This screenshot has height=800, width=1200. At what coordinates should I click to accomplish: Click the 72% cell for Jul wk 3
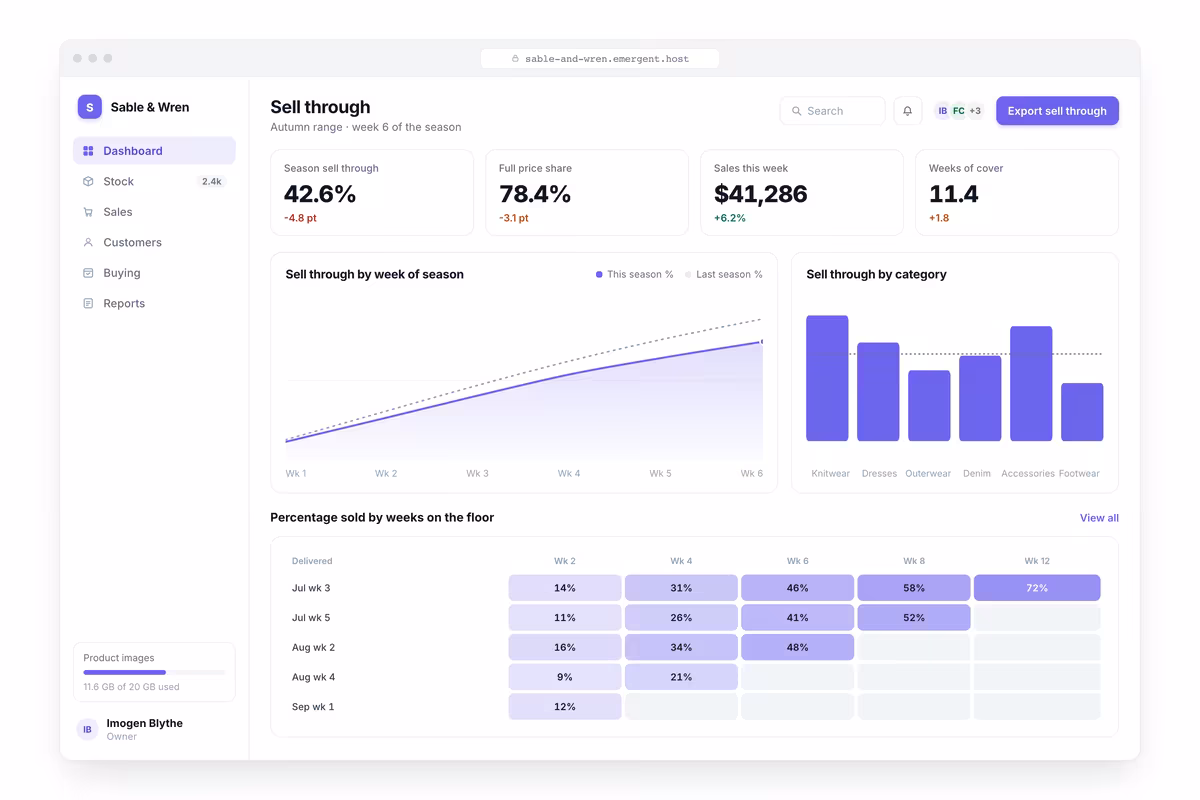pos(1037,588)
